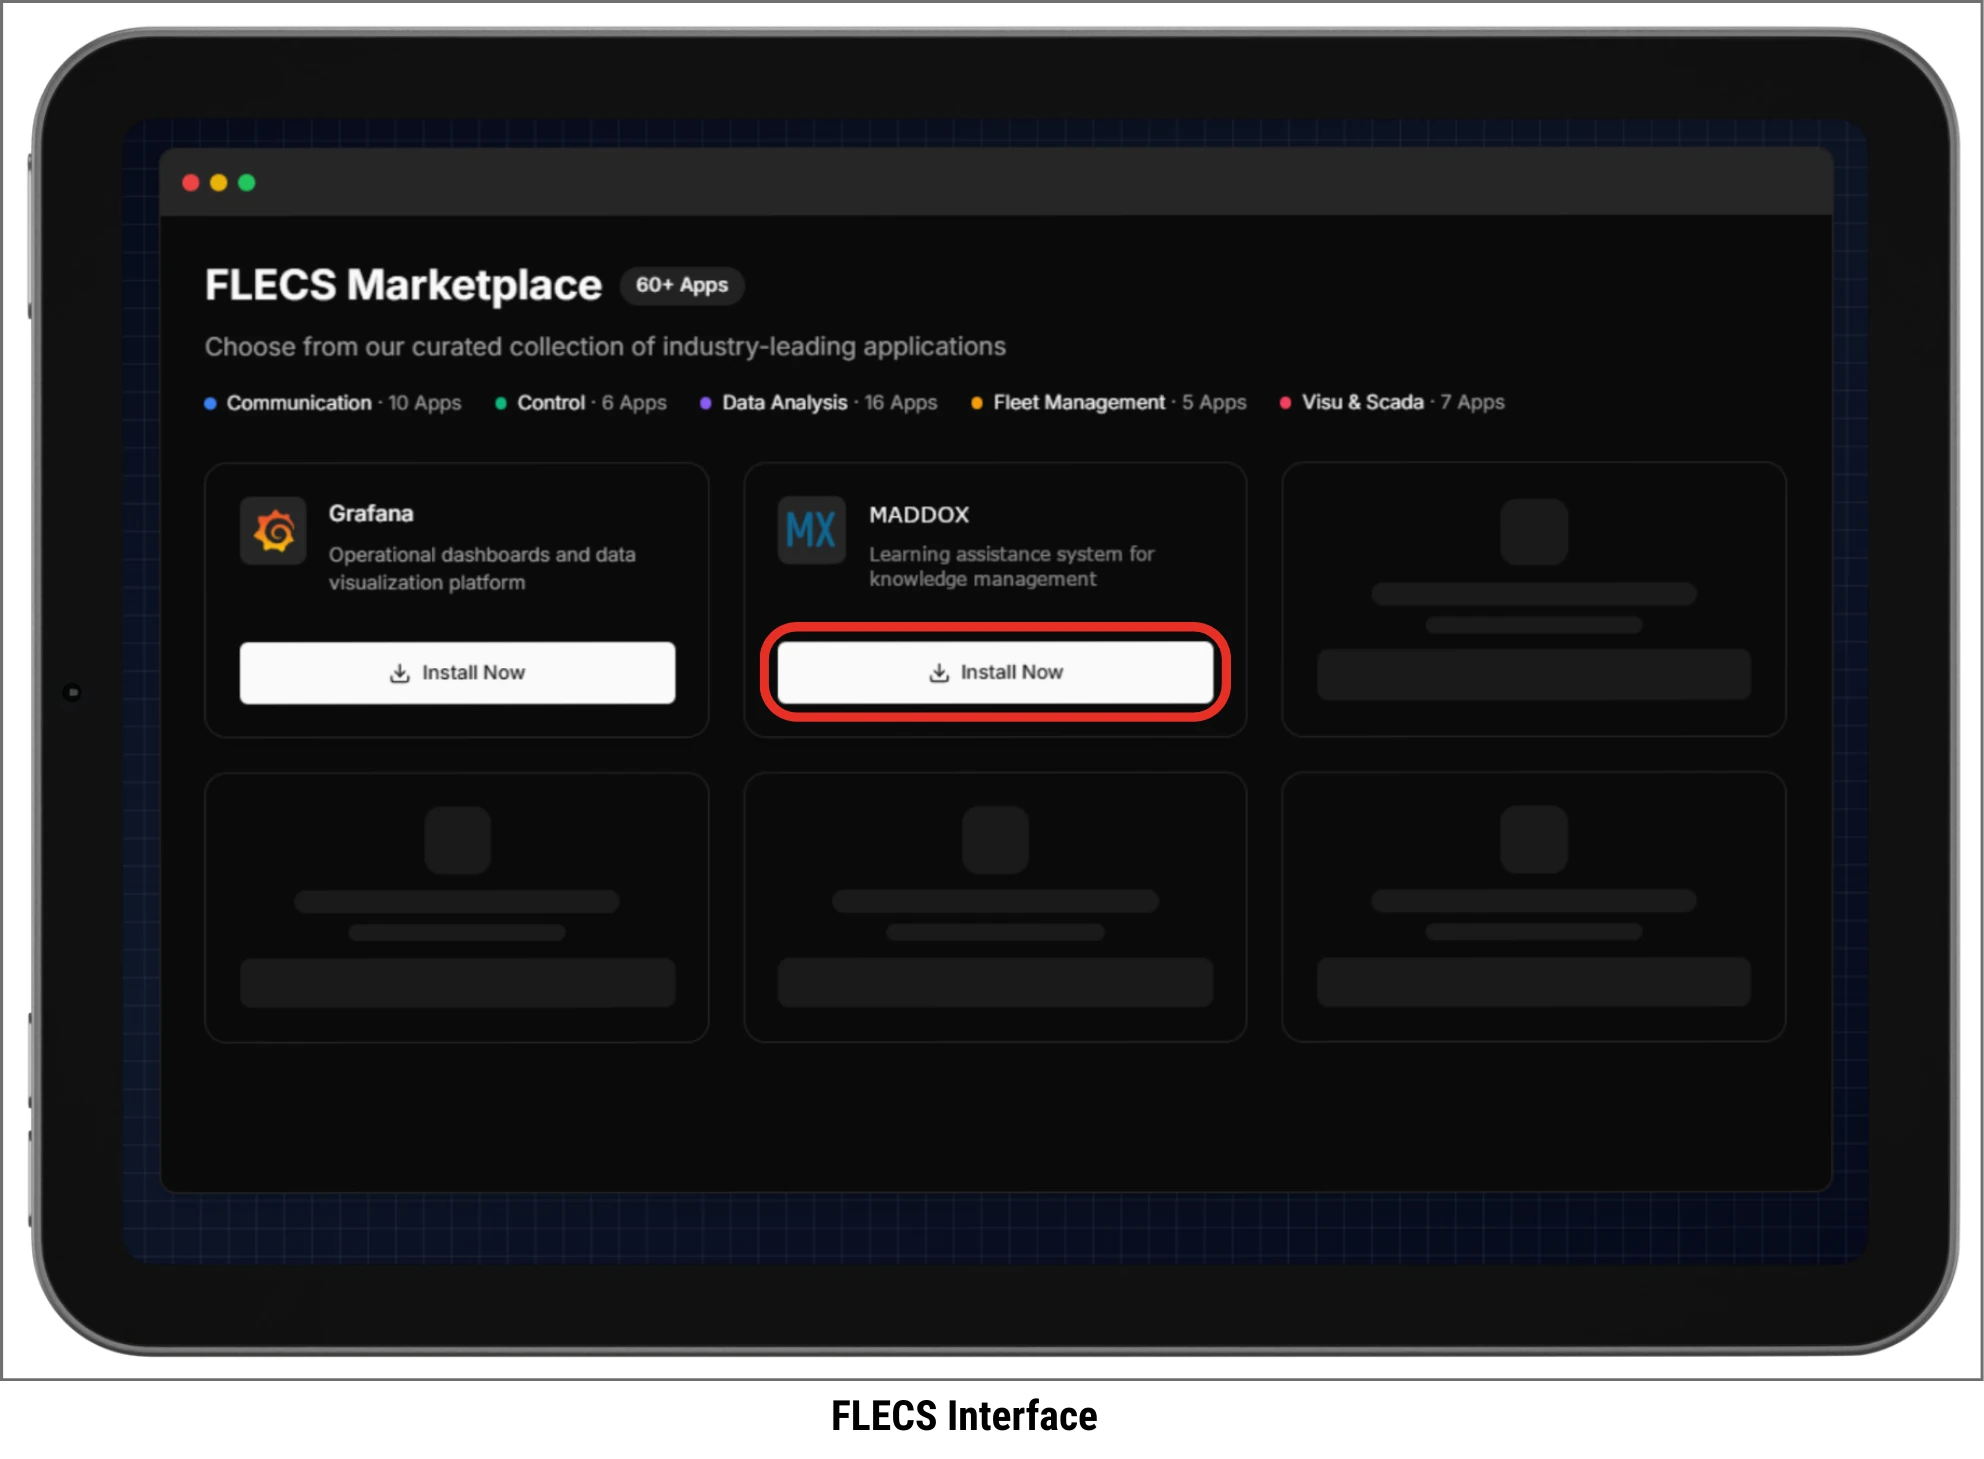Click the blue Communication category dot
This screenshot has height=1459, width=1984.
coord(210,403)
